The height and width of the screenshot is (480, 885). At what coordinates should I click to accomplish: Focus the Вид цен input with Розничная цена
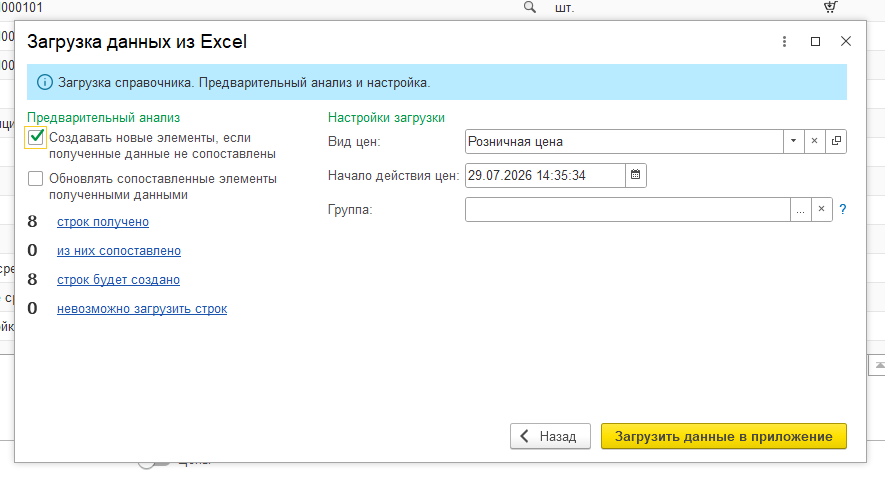(624, 141)
